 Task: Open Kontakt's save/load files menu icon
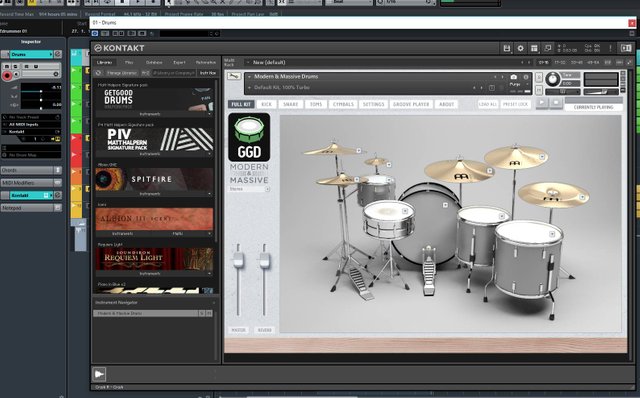[507, 48]
